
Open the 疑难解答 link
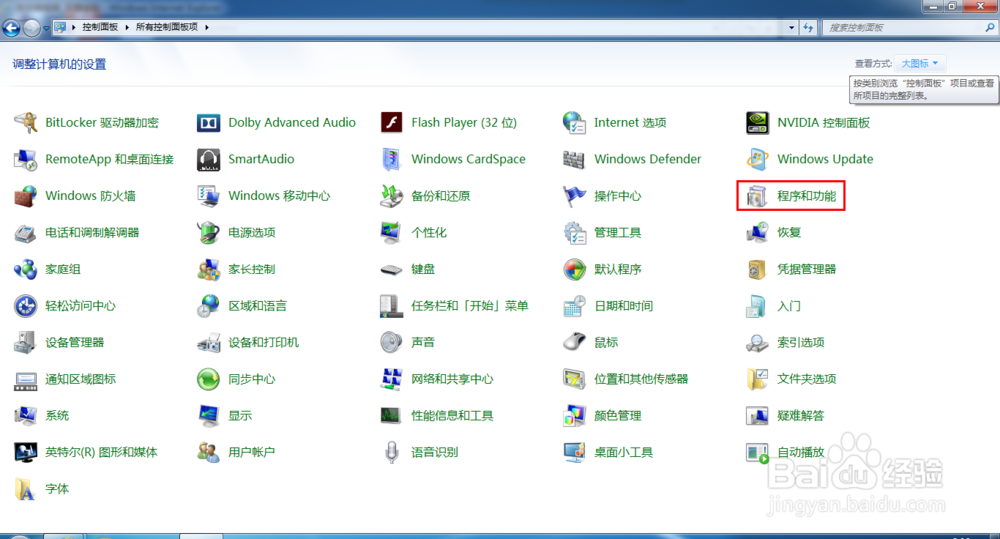point(801,416)
